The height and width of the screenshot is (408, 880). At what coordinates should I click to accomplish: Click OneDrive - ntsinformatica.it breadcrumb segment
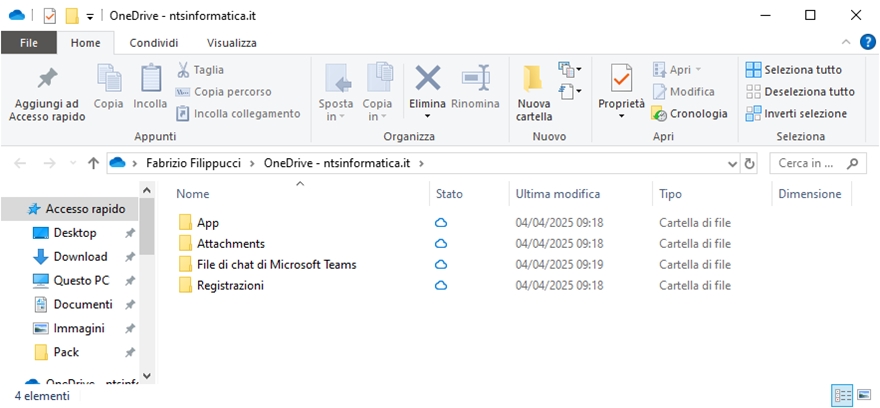[337, 163]
